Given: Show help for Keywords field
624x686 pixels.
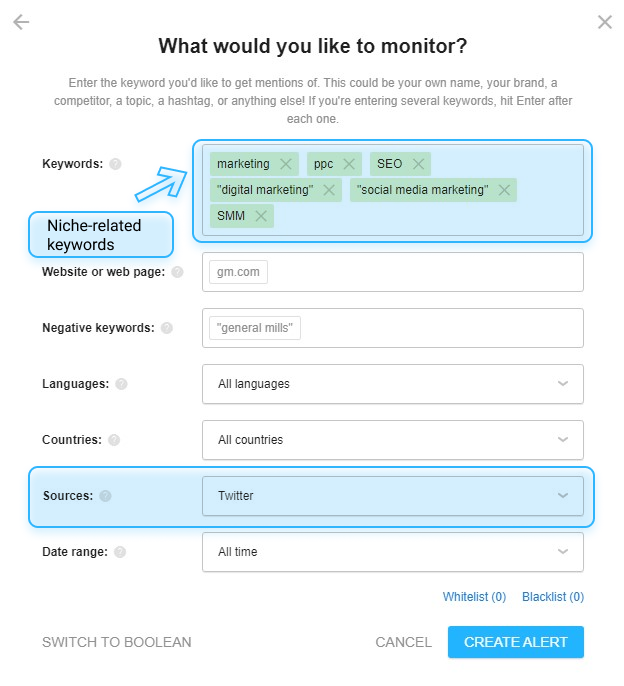Looking at the screenshot, I should tap(115, 164).
